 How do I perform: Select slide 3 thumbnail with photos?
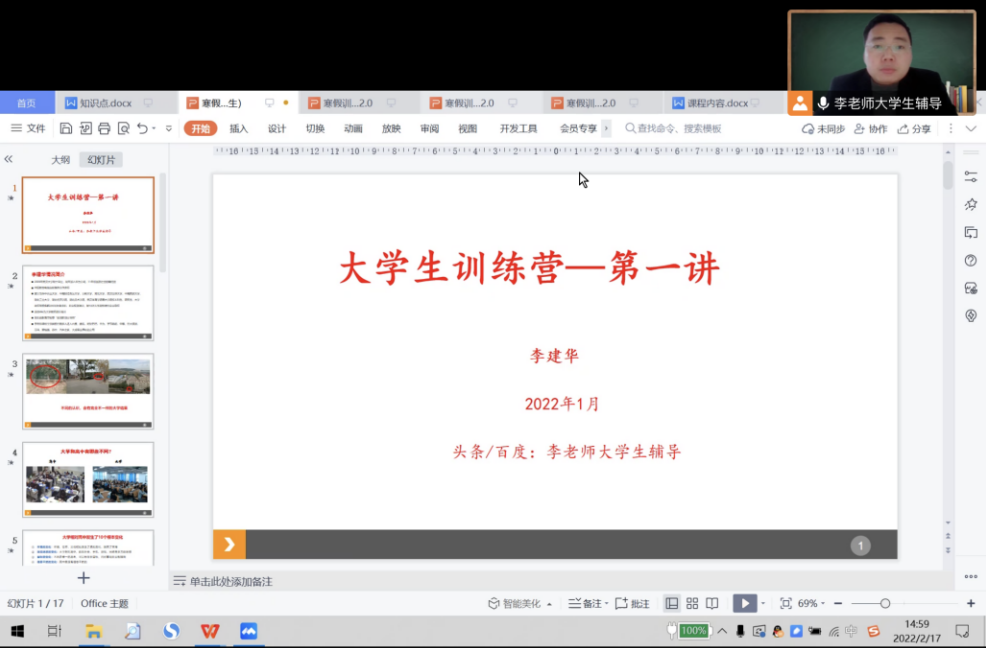click(x=88, y=391)
